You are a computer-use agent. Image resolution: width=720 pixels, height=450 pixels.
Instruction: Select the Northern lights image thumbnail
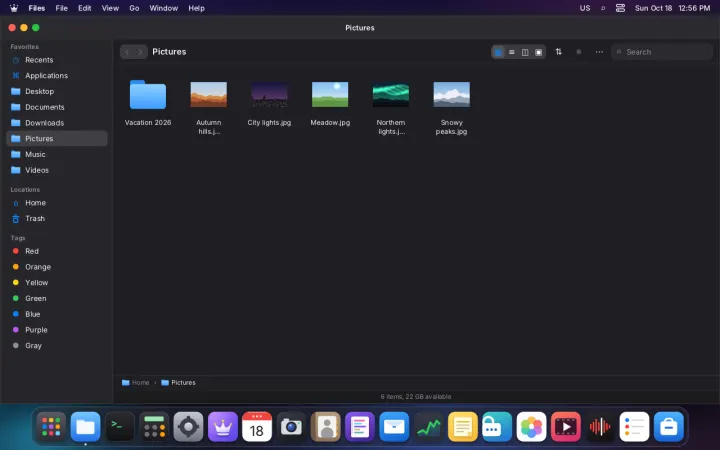click(x=391, y=95)
